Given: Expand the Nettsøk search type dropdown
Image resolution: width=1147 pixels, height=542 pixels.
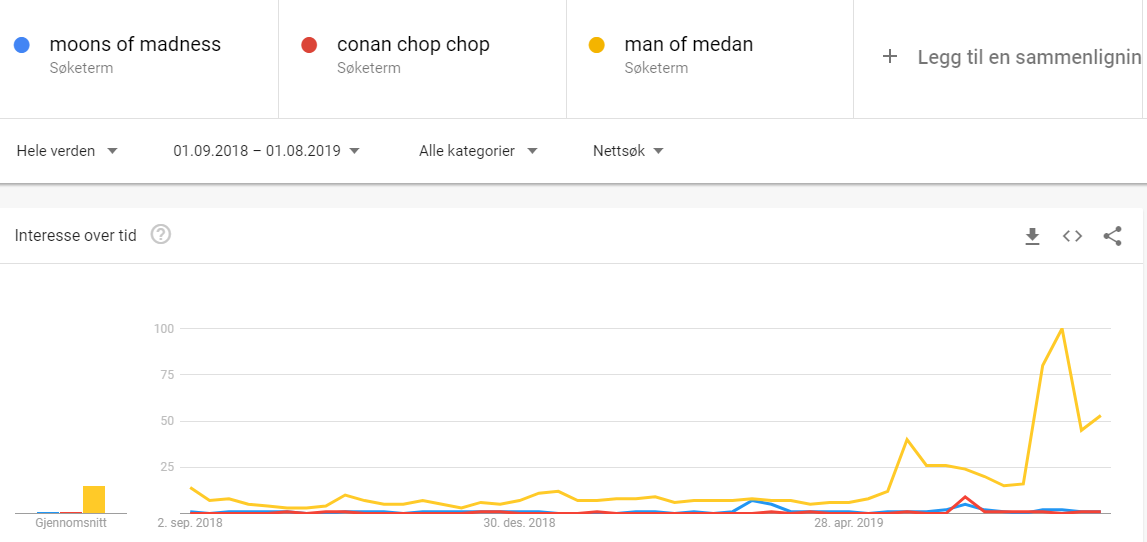Looking at the screenshot, I should (628, 151).
